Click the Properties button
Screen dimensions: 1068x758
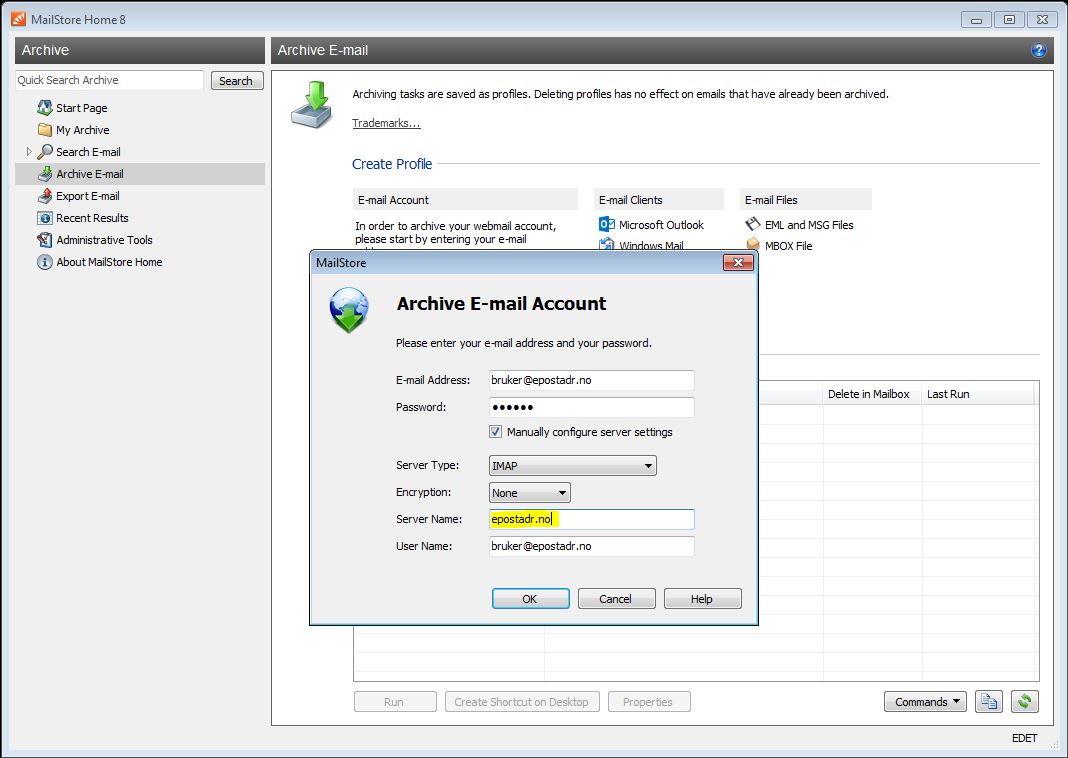649,701
